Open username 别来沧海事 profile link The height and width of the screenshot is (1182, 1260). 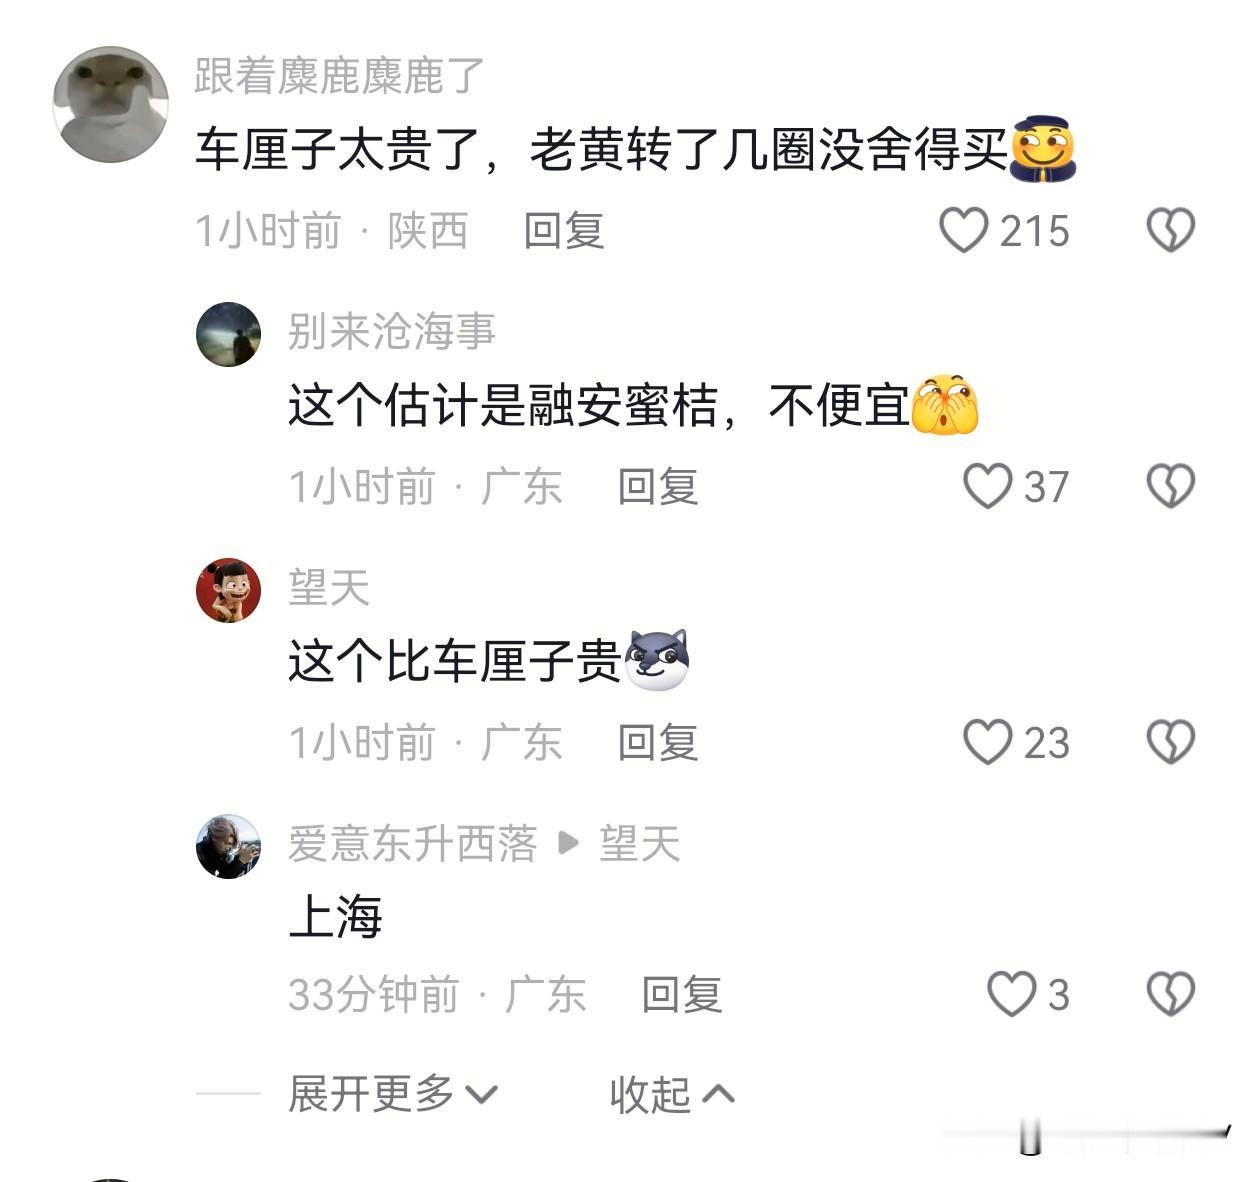[392, 331]
